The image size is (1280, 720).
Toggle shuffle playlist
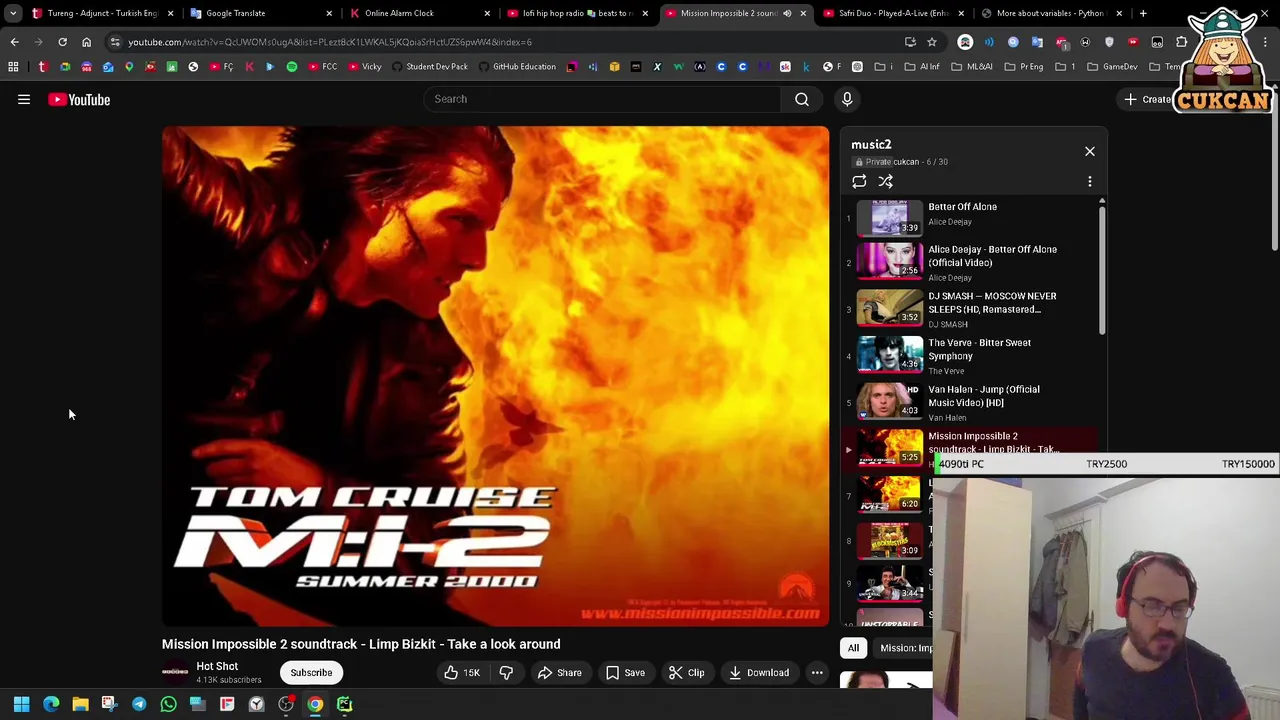[x=886, y=181]
